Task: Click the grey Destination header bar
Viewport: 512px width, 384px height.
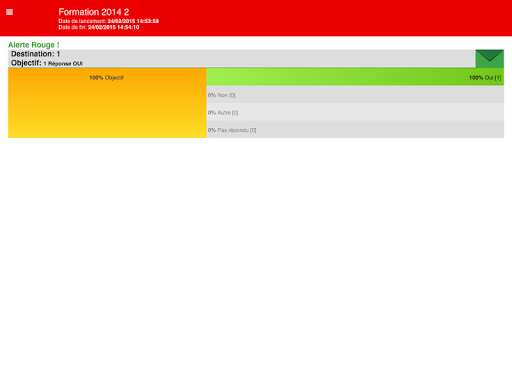Action: click(x=242, y=59)
